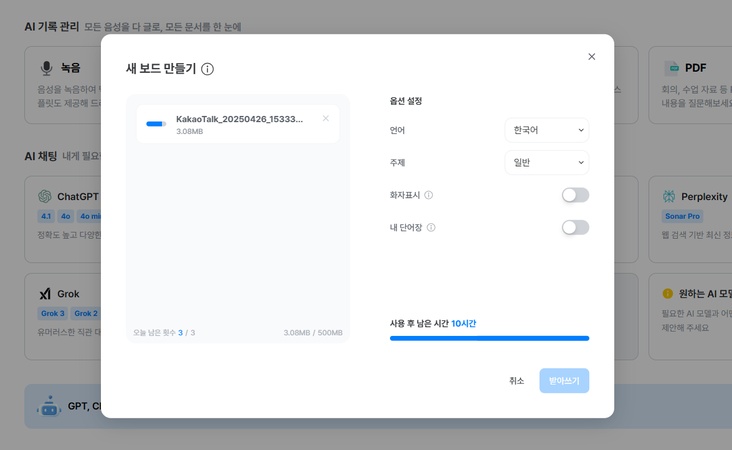The width and height of the screenshot is (732, 450).
Task: Click the 3.08MB / 500MB usage text
Action: coord(313,332)
